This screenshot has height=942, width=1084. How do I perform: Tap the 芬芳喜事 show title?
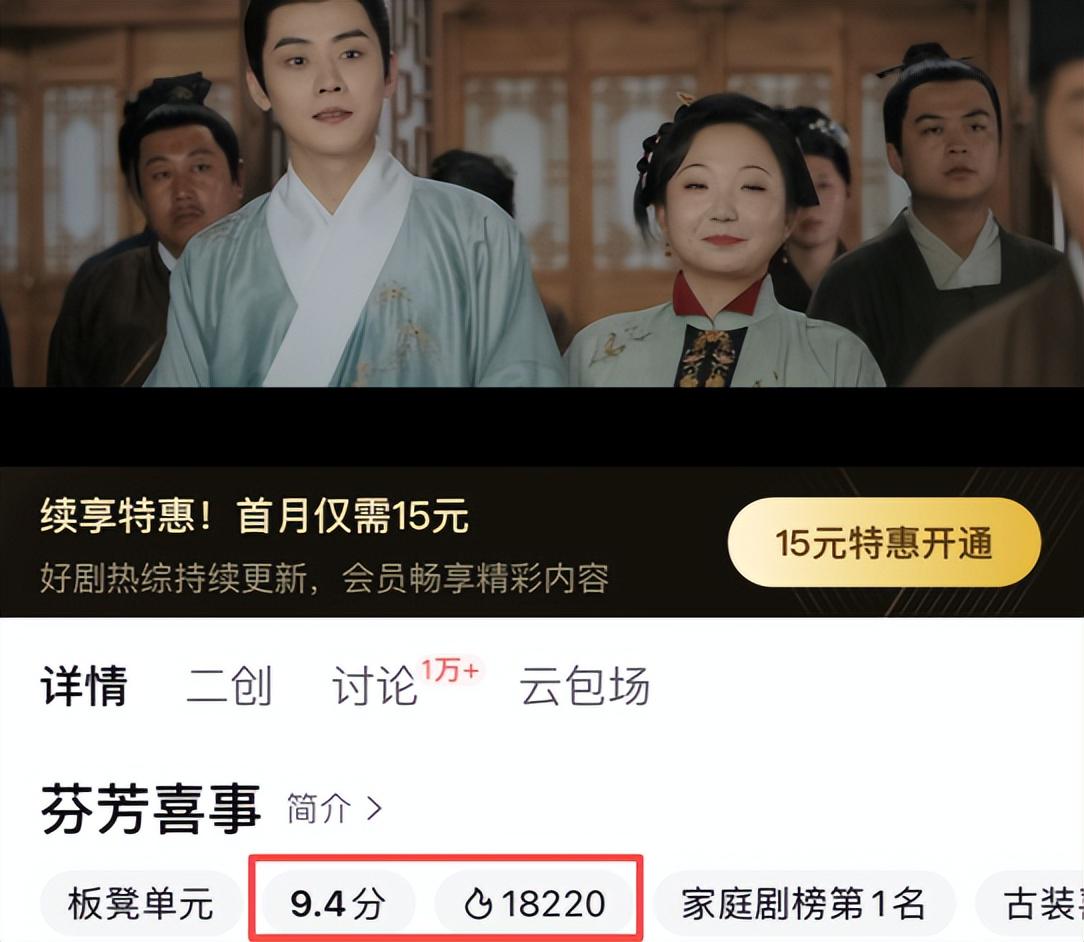tap(151, 809)
